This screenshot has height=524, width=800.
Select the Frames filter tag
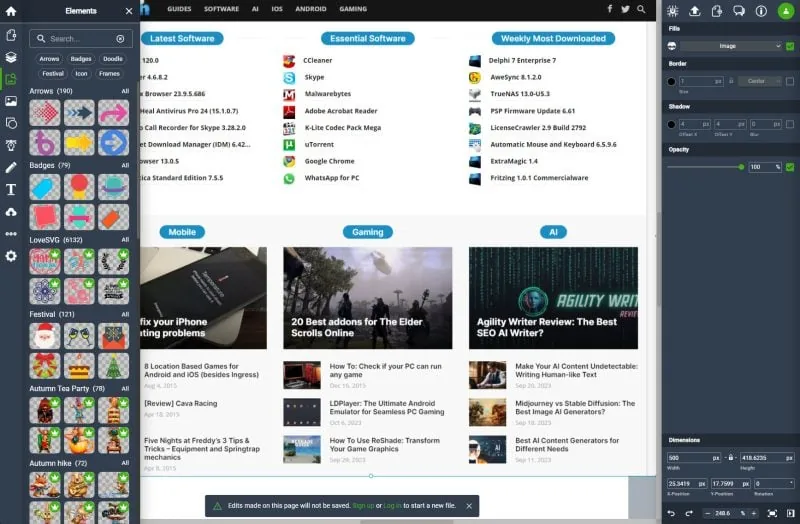109,74
